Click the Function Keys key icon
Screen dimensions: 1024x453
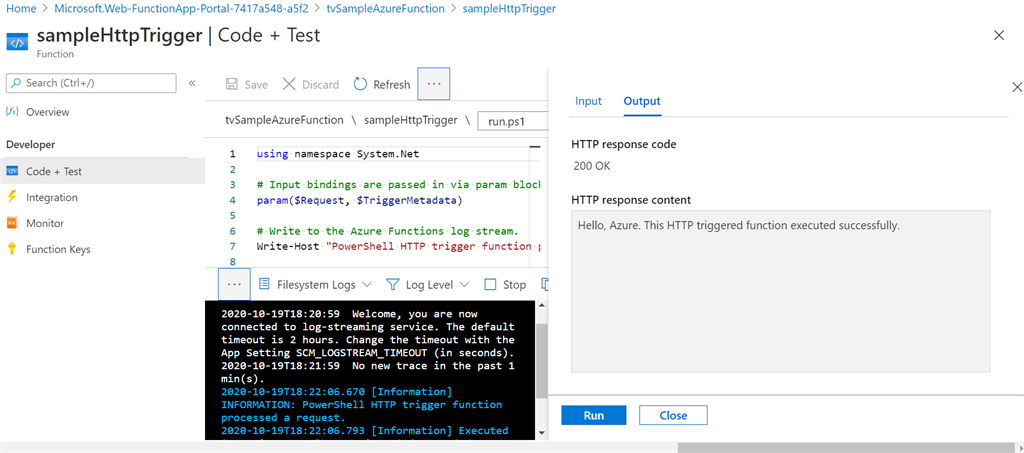click(x=12, y=249)
